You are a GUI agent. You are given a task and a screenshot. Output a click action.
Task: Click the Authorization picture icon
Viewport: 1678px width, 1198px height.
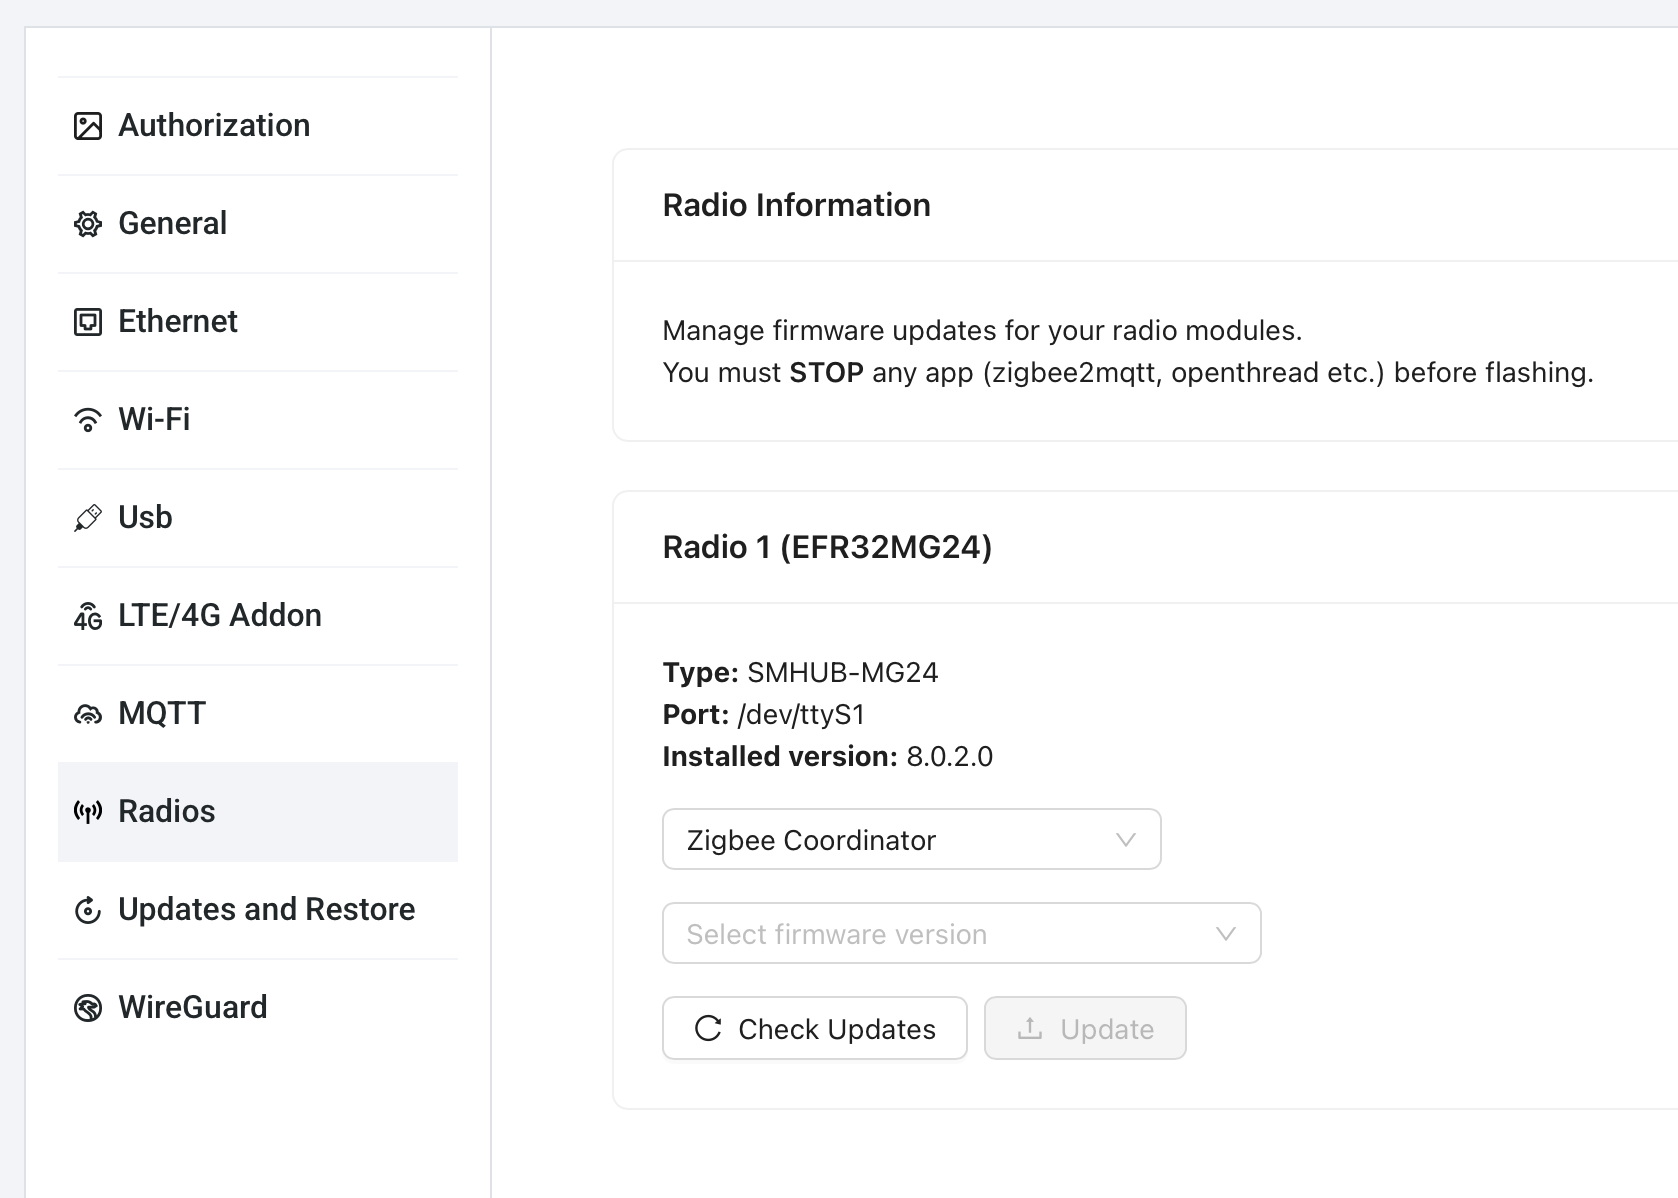(x=88, y=126)
